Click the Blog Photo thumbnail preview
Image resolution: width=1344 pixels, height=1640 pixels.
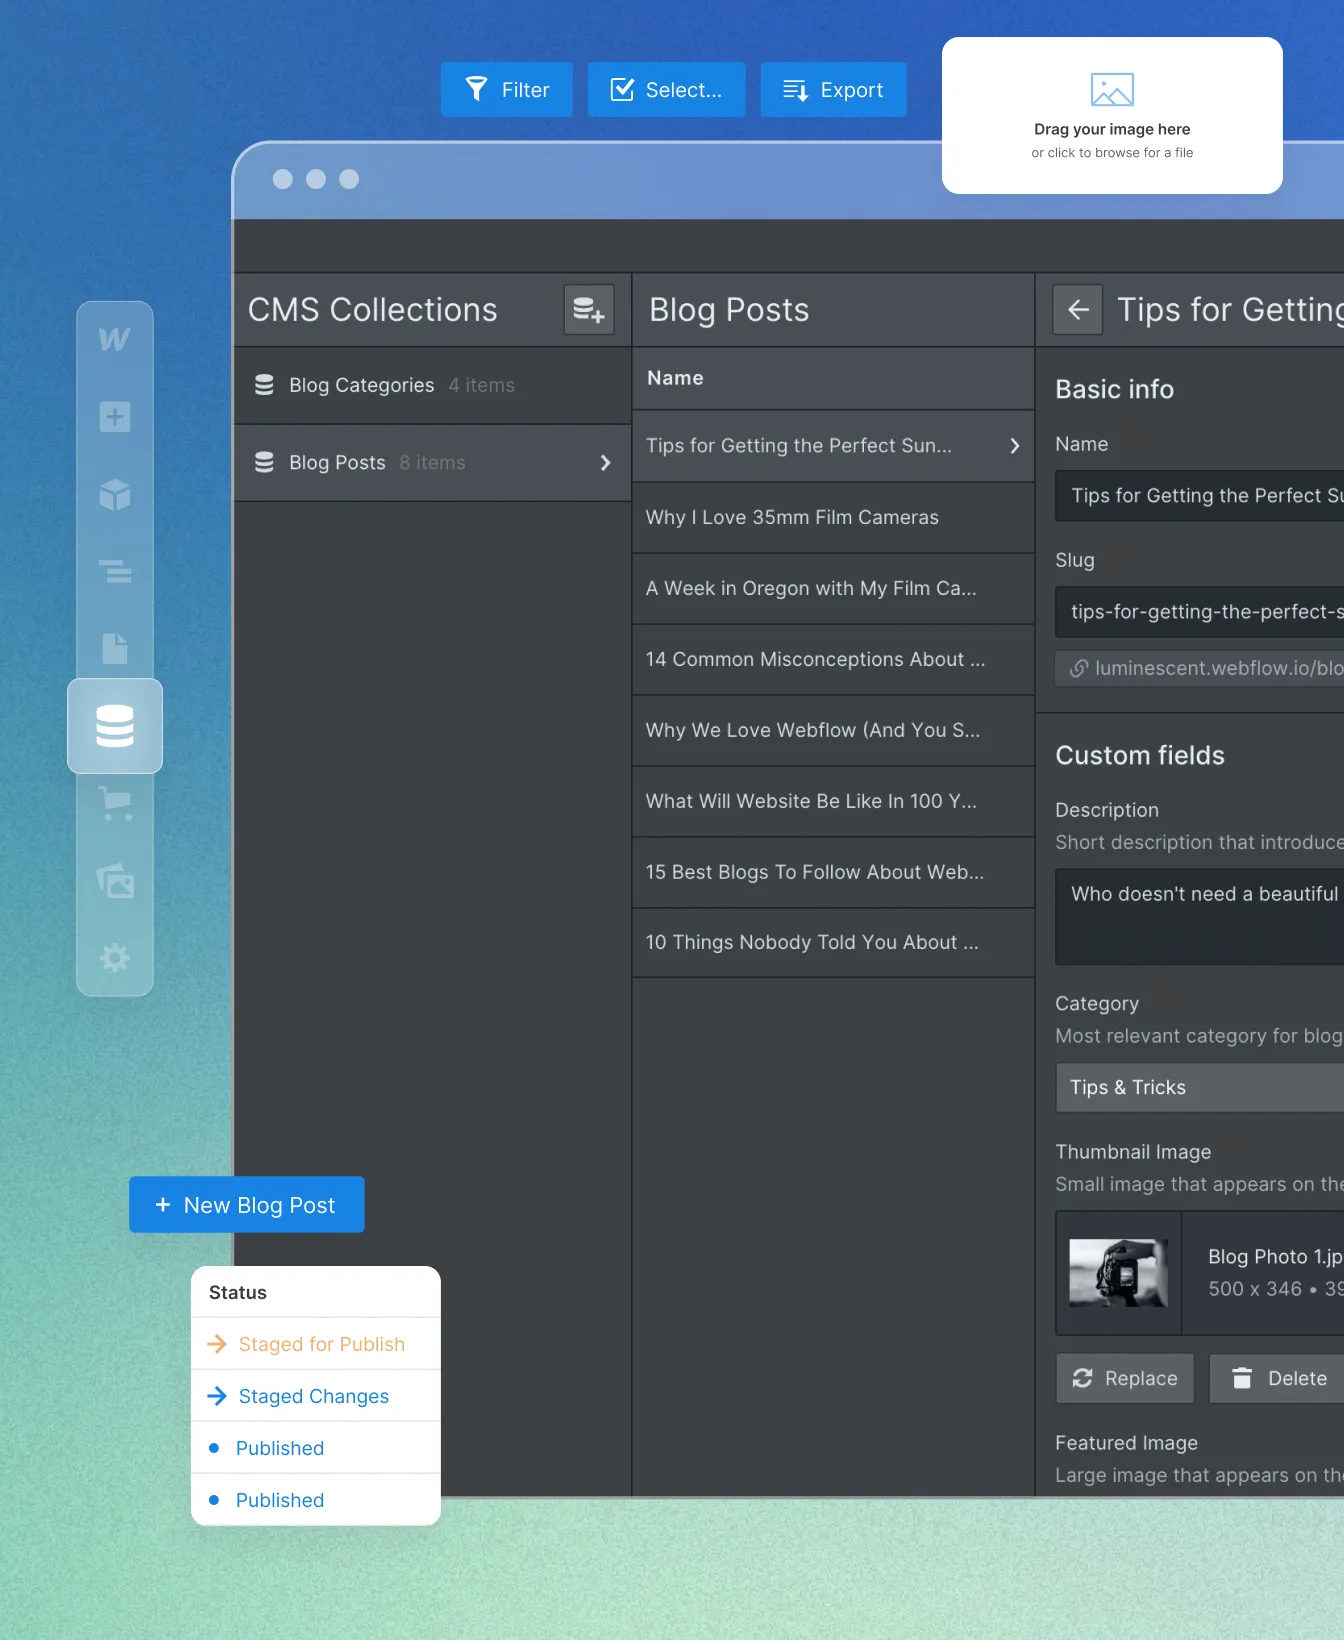coord(1118,1273)
